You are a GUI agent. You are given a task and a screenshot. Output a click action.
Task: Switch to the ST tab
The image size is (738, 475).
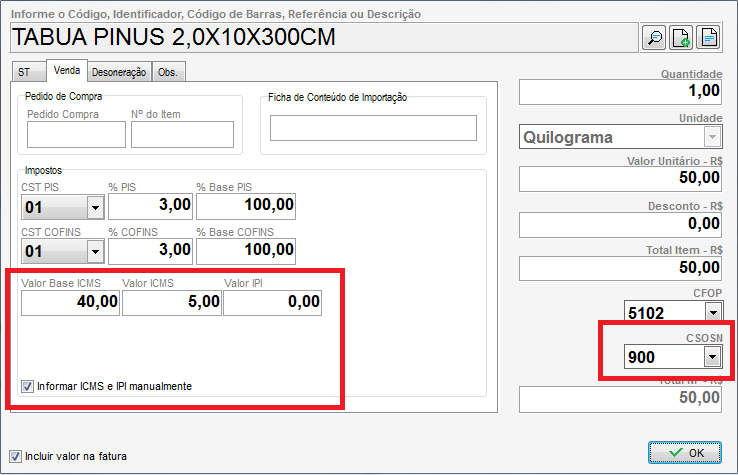pyautogui.click(x=25, y=72)
